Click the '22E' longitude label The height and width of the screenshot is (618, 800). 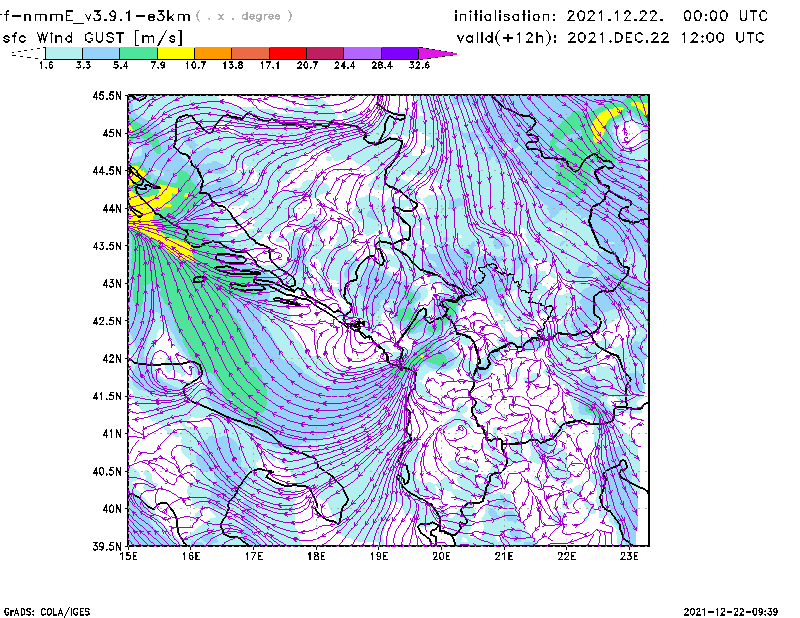[566, 556]
